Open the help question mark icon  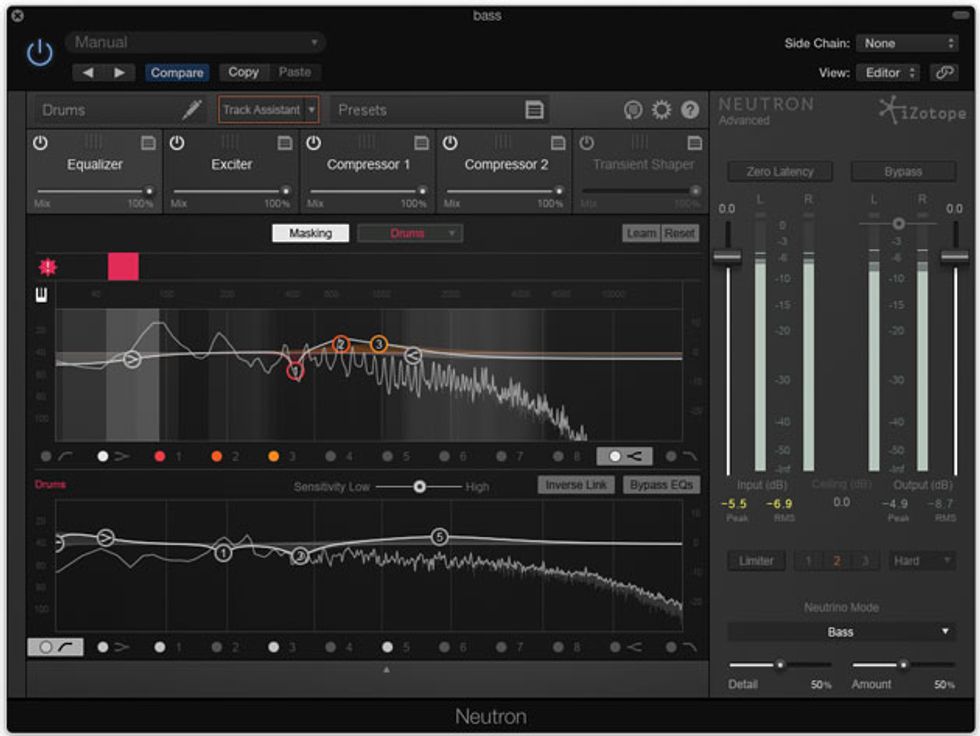(x=689, y=110)
